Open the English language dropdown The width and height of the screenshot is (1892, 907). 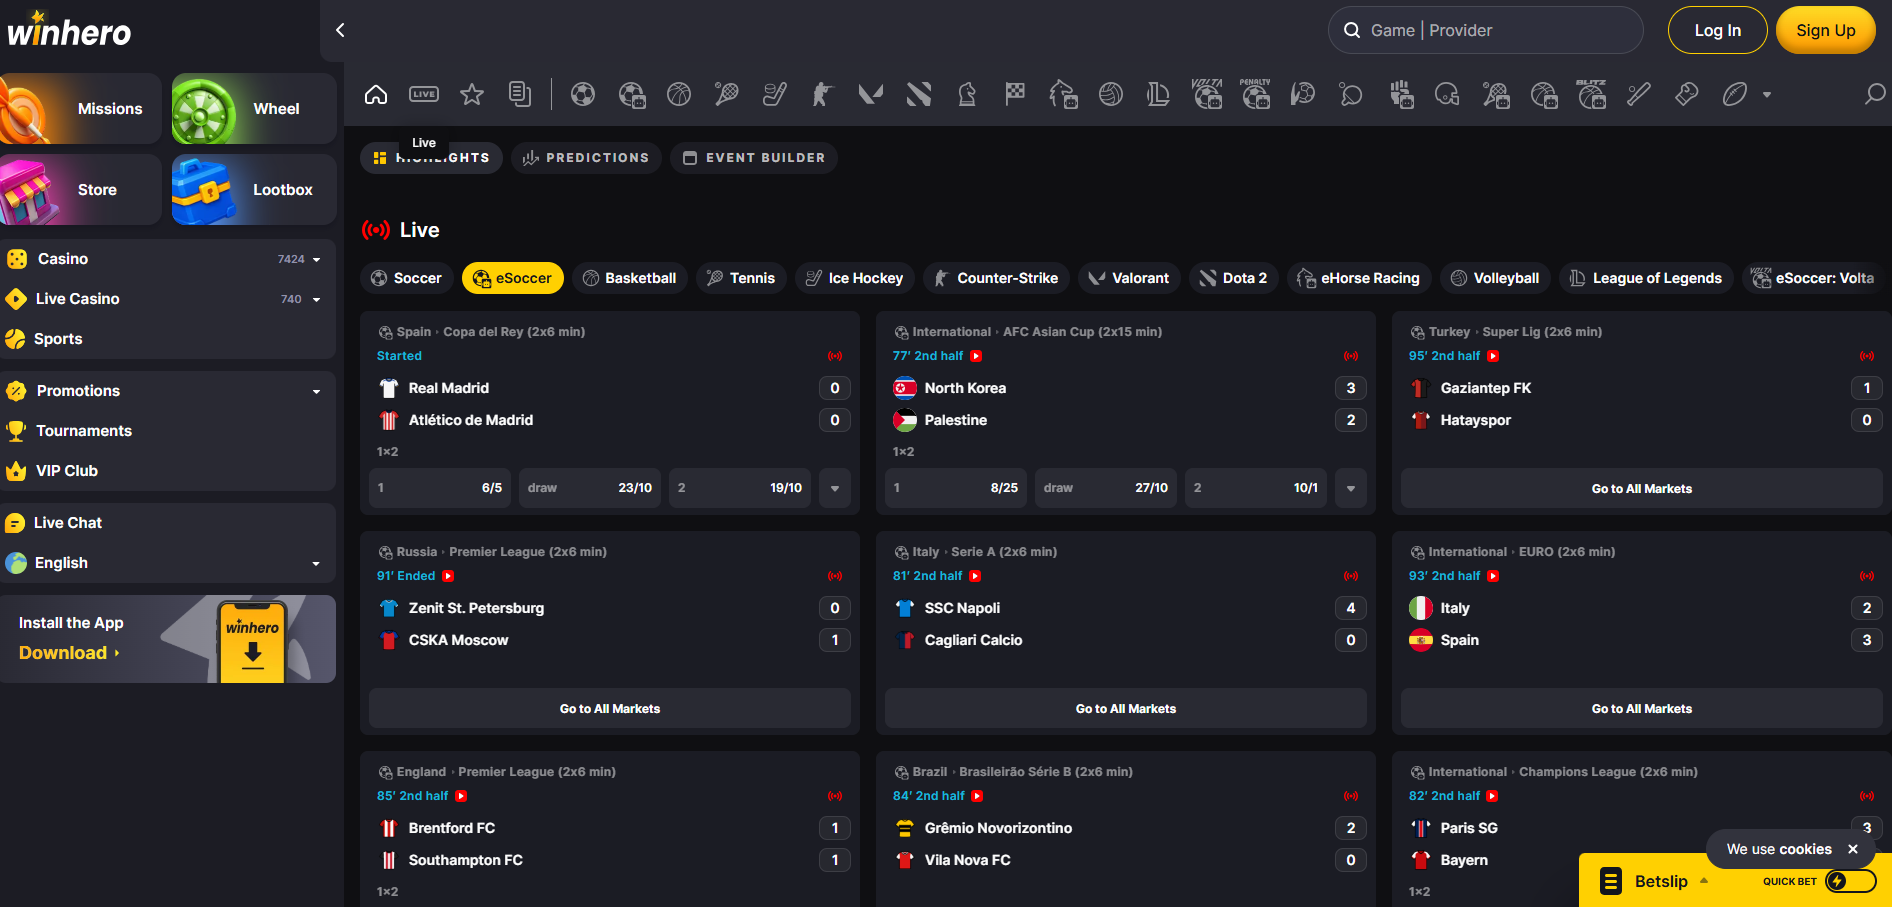click(317, 563)
